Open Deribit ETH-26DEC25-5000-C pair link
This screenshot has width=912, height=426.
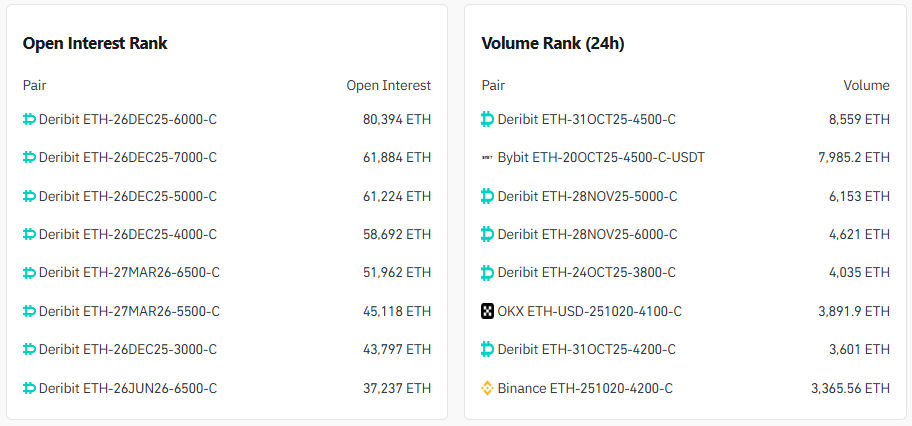pyautogui.click(x=127, y=196)
